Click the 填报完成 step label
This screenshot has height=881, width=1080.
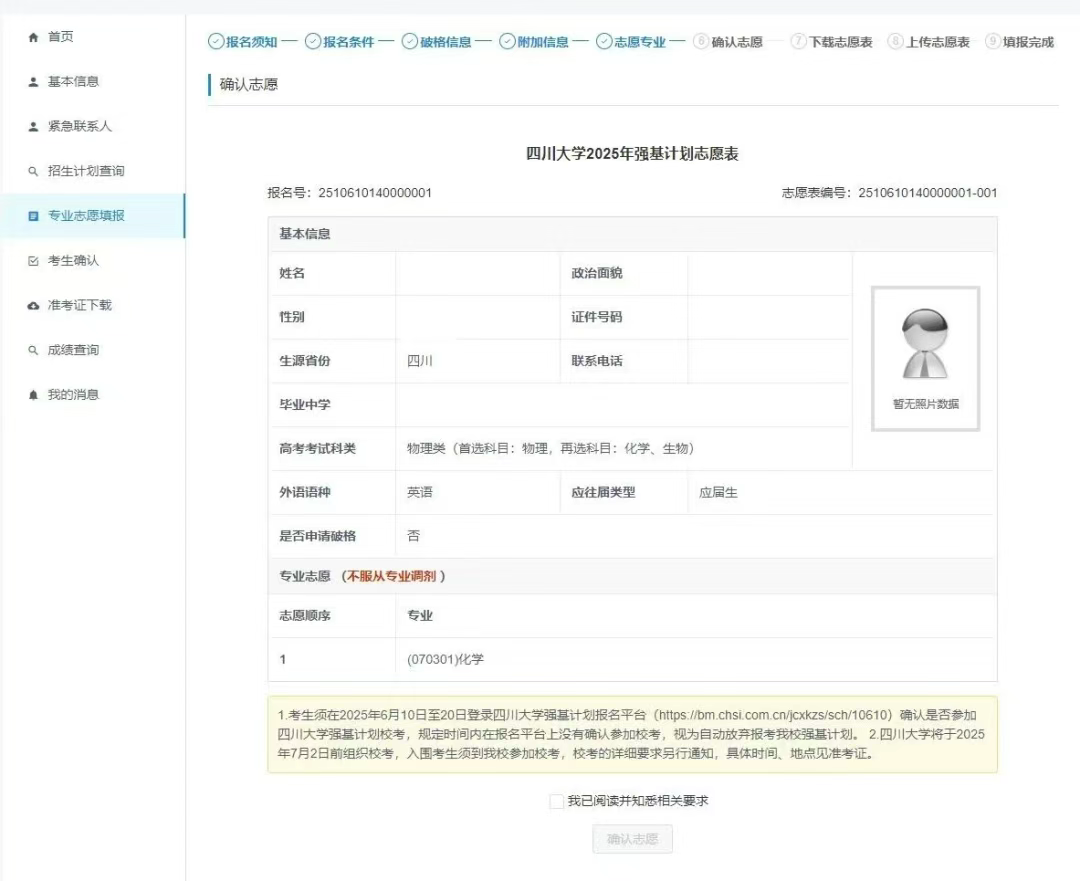(x=1028, y=42)
